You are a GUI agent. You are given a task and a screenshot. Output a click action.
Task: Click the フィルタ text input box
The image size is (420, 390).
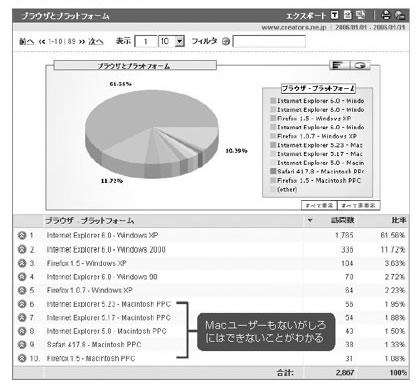coord(269,41)
